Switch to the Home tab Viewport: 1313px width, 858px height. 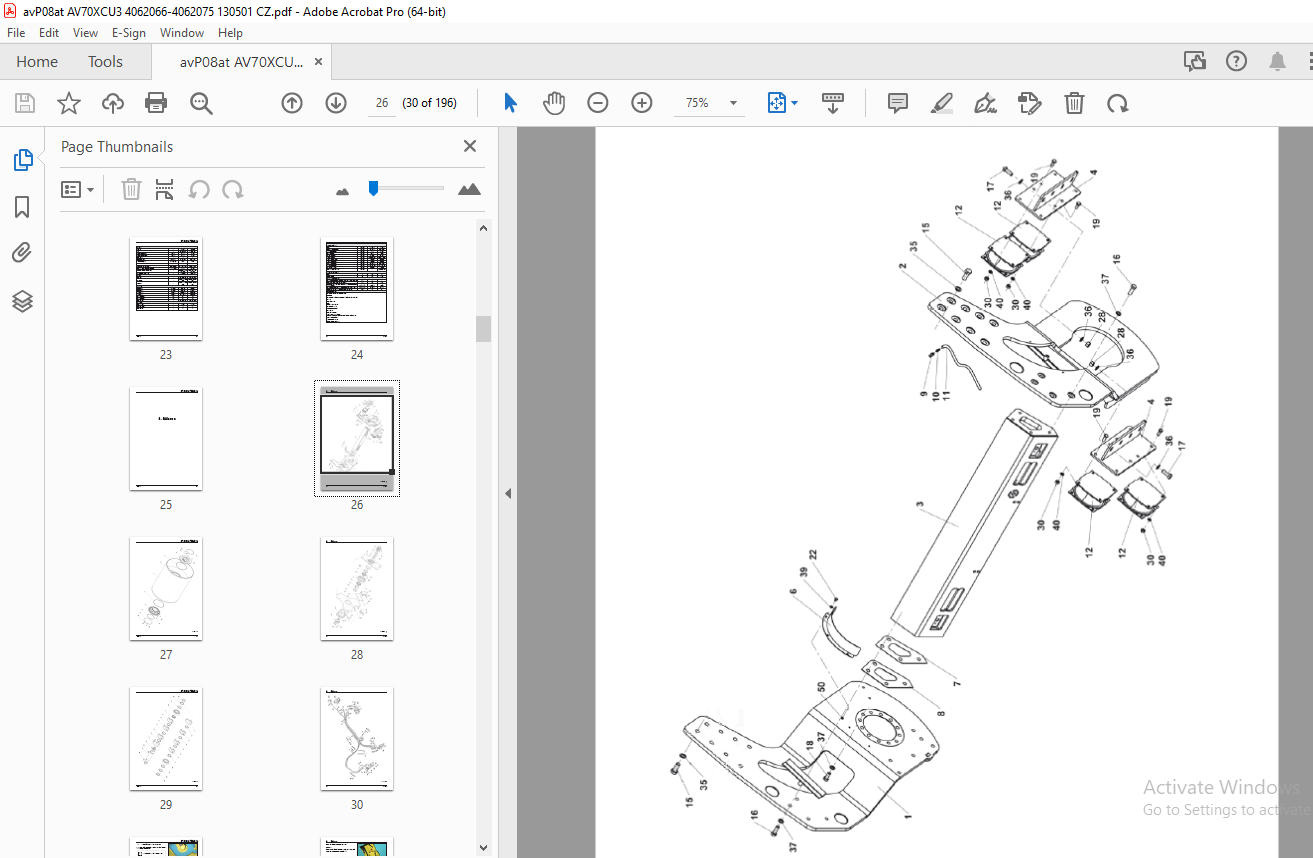pos(37,61)
